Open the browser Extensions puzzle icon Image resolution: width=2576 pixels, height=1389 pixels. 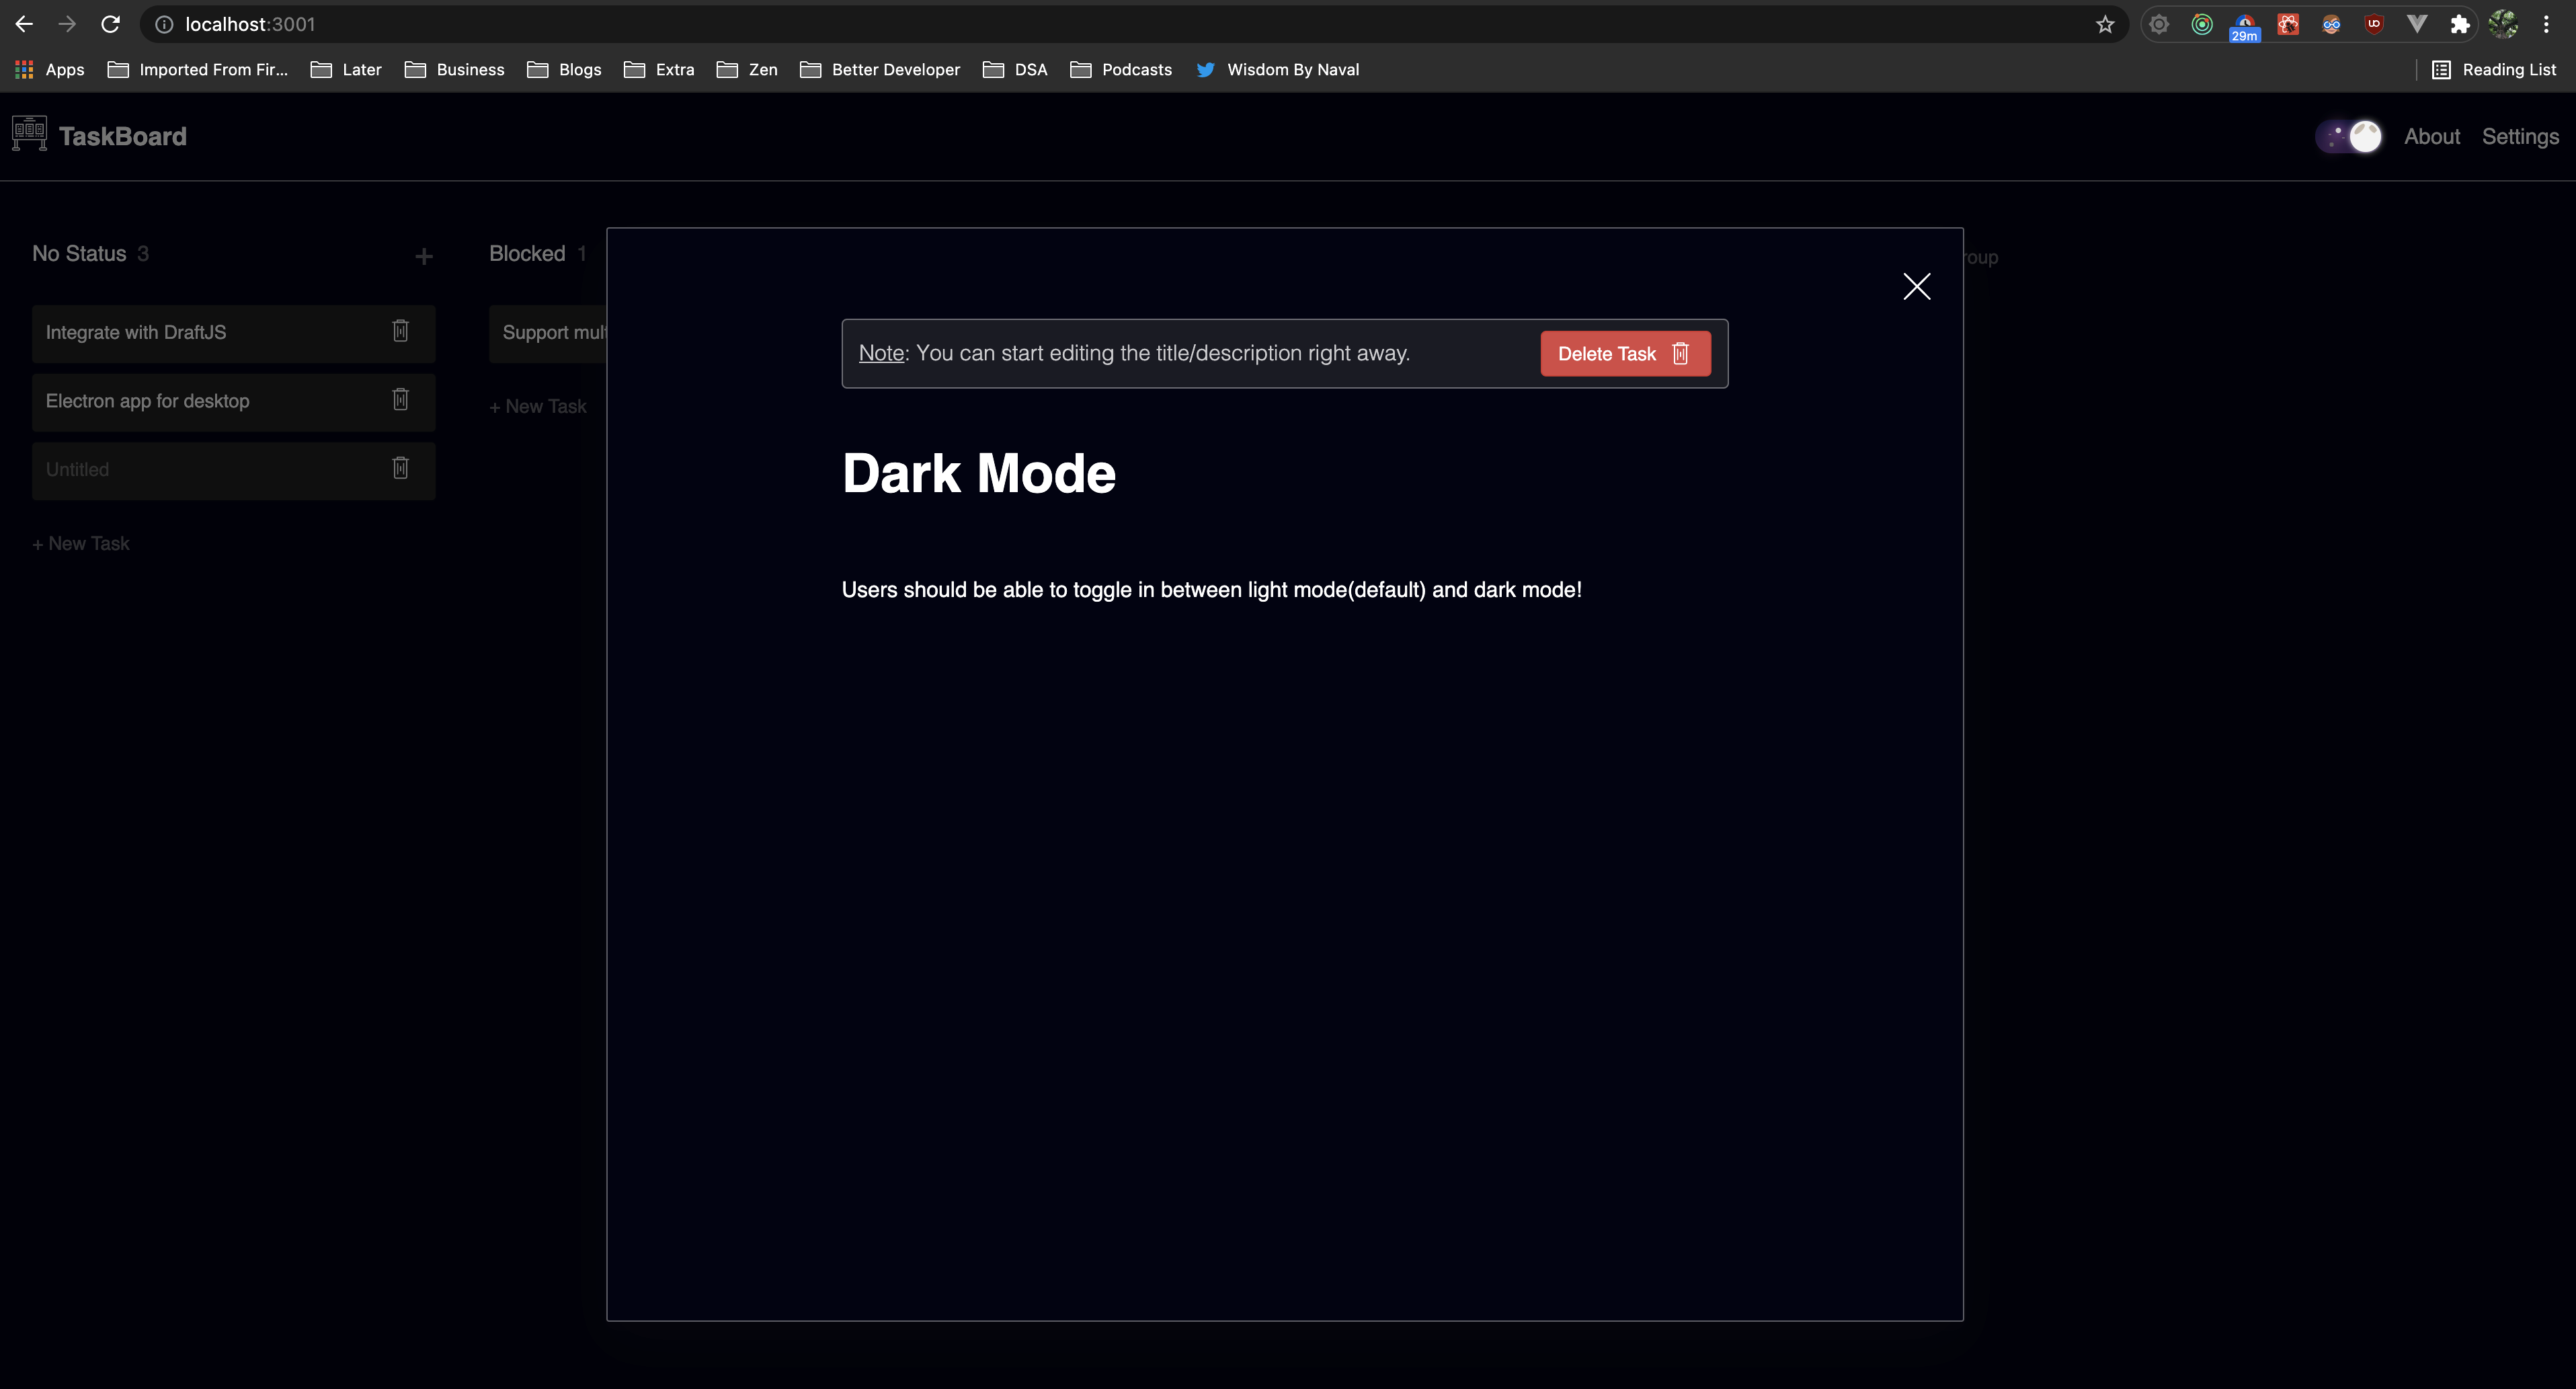pyautogui.click(x=2460, y=24)
